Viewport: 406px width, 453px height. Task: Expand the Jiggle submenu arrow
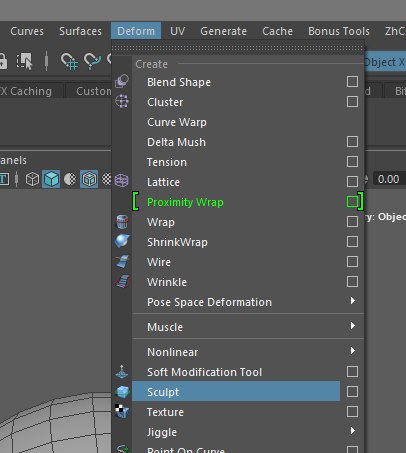click(x=353, y=431)
